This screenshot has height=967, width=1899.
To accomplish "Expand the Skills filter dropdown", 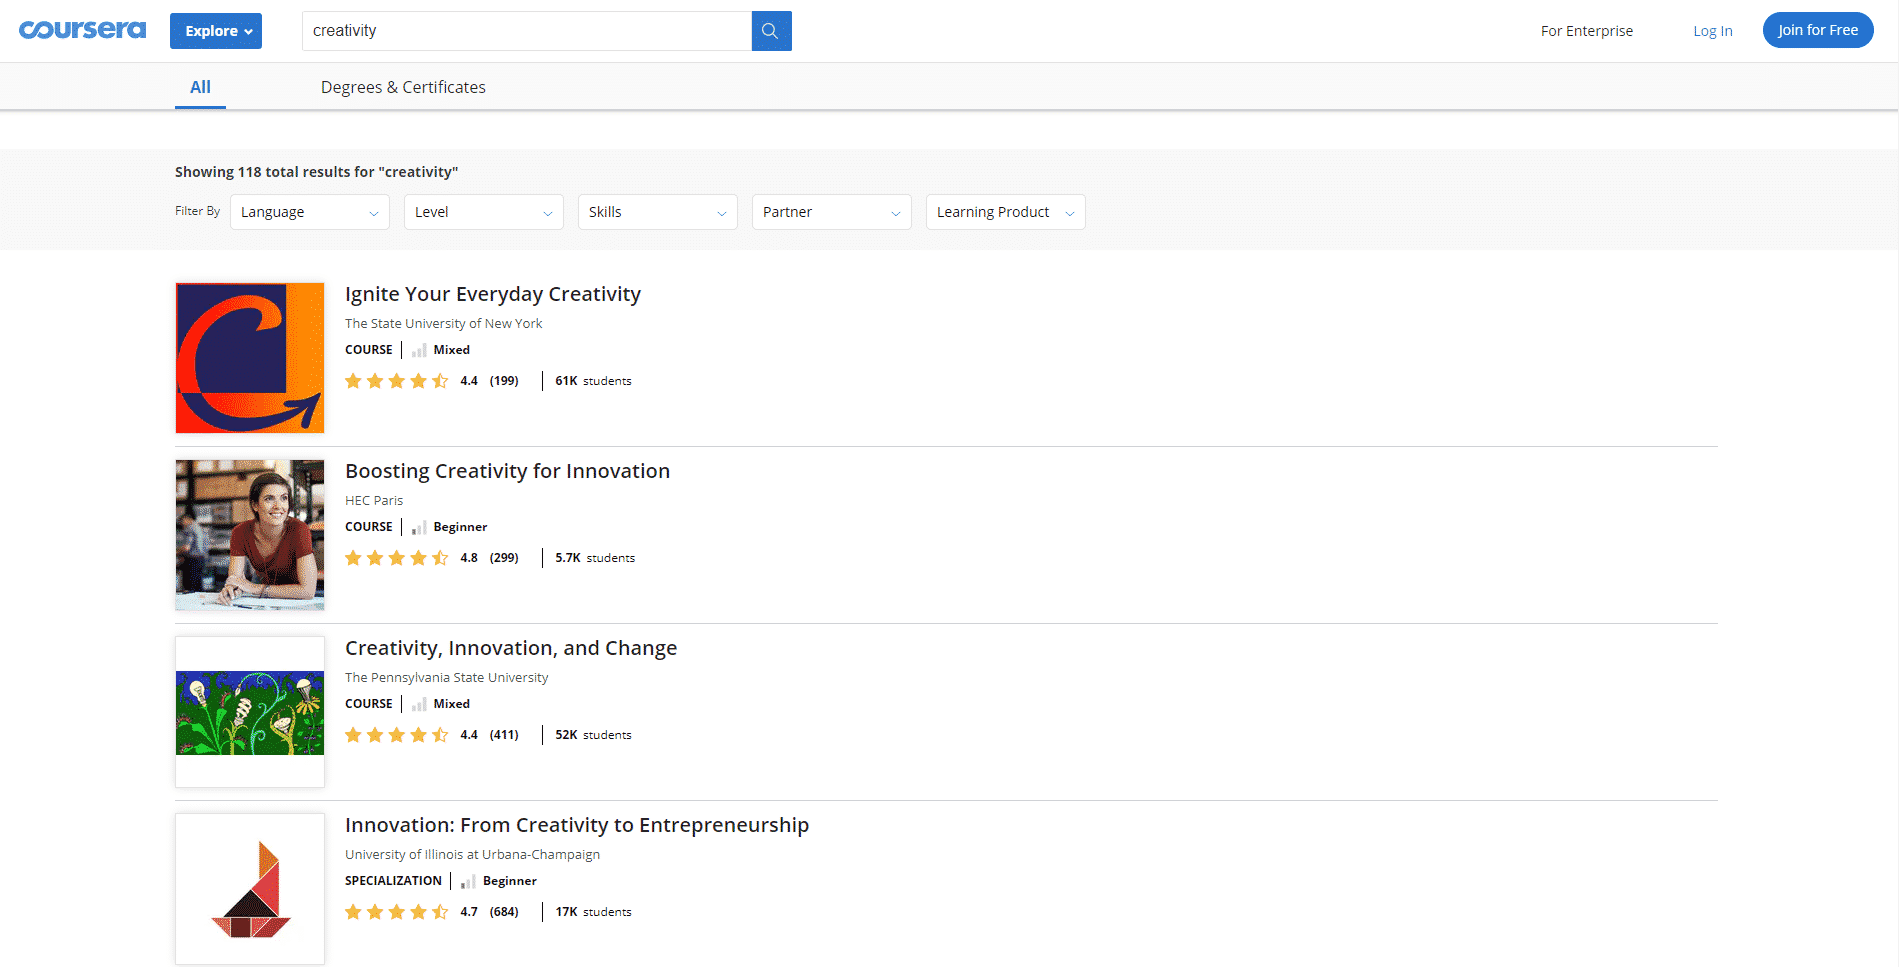I will [658, 212].
